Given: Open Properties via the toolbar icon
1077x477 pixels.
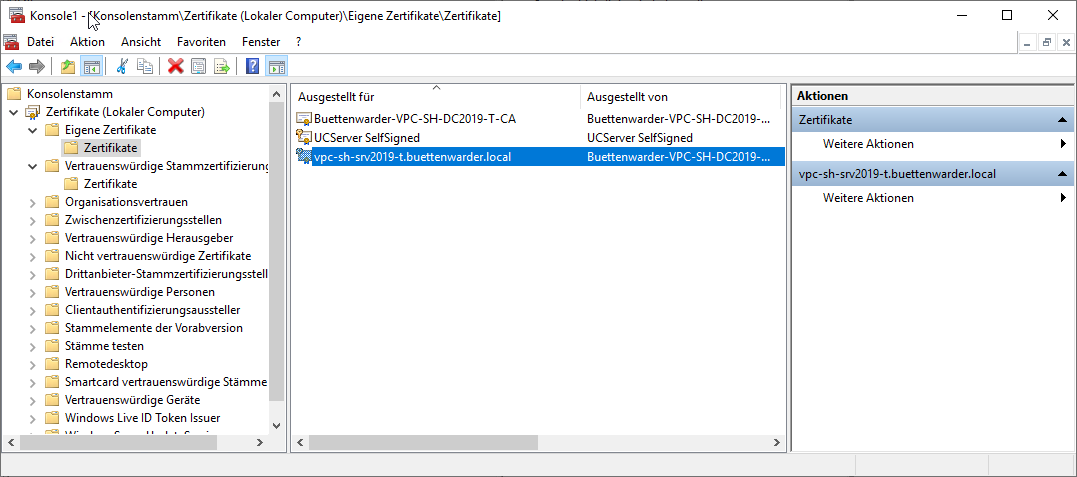Looking at the screenshot, I should coord(199,66).
